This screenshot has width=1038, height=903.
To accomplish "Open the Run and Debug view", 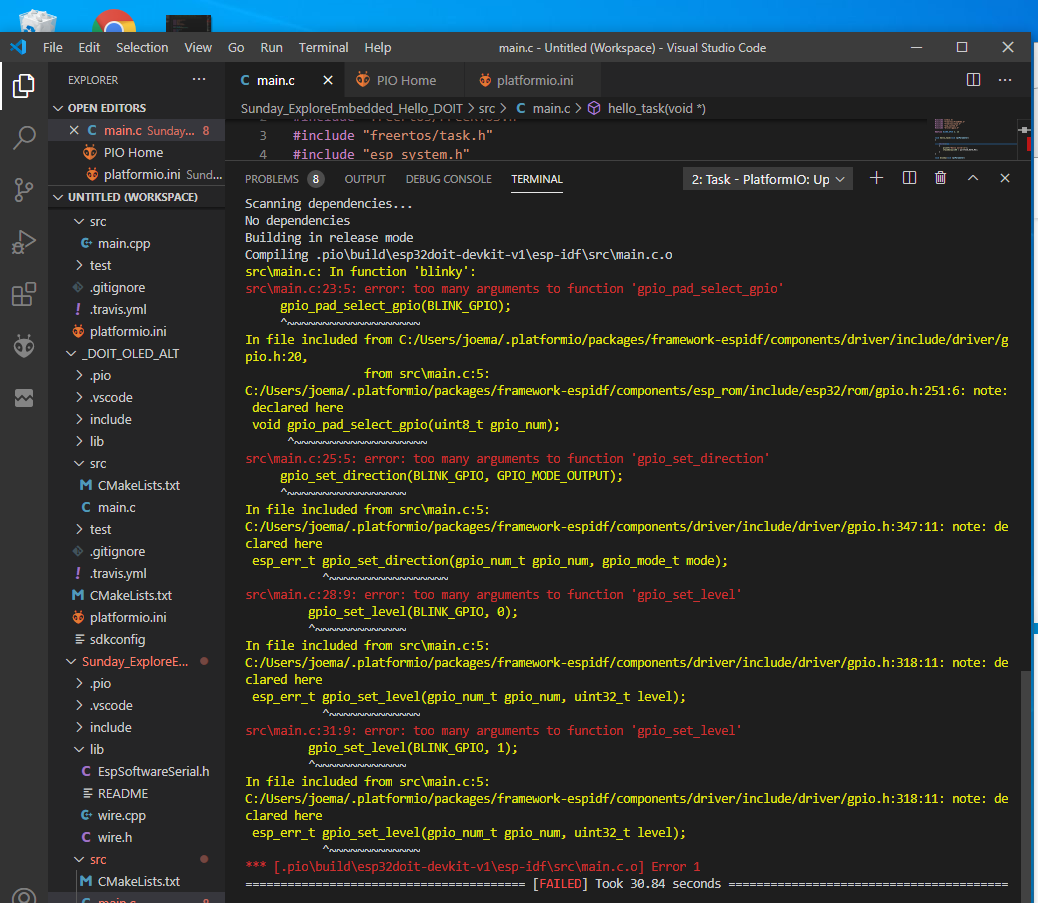I will (24, 242).
